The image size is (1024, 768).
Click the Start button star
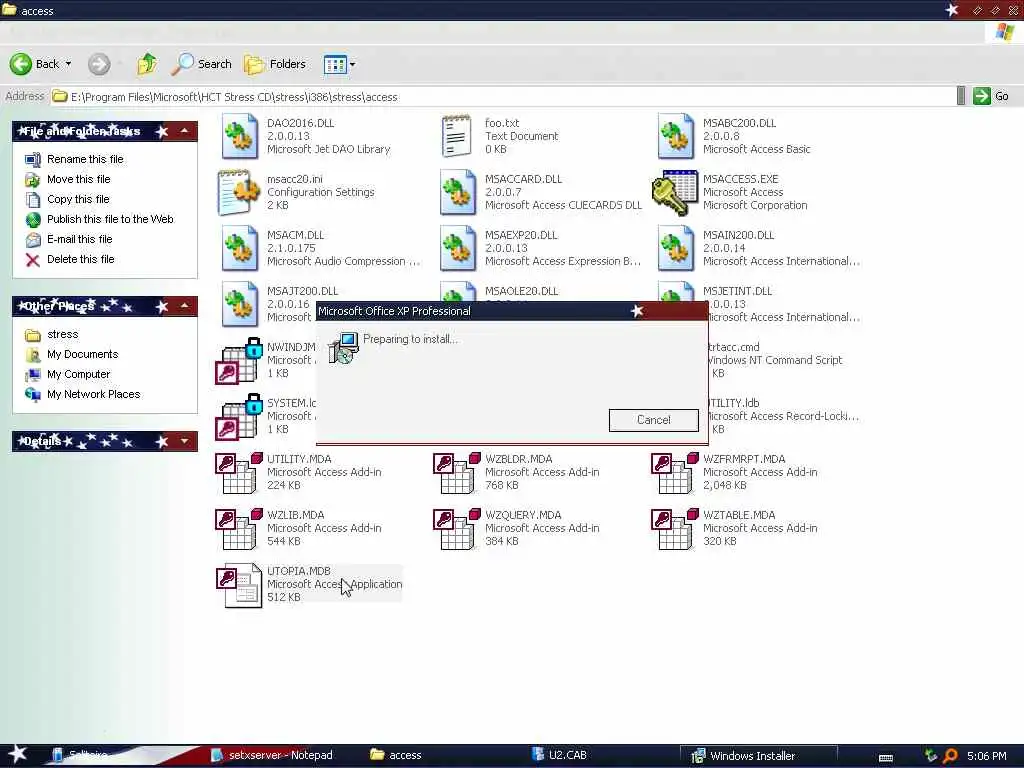point(18,754)
